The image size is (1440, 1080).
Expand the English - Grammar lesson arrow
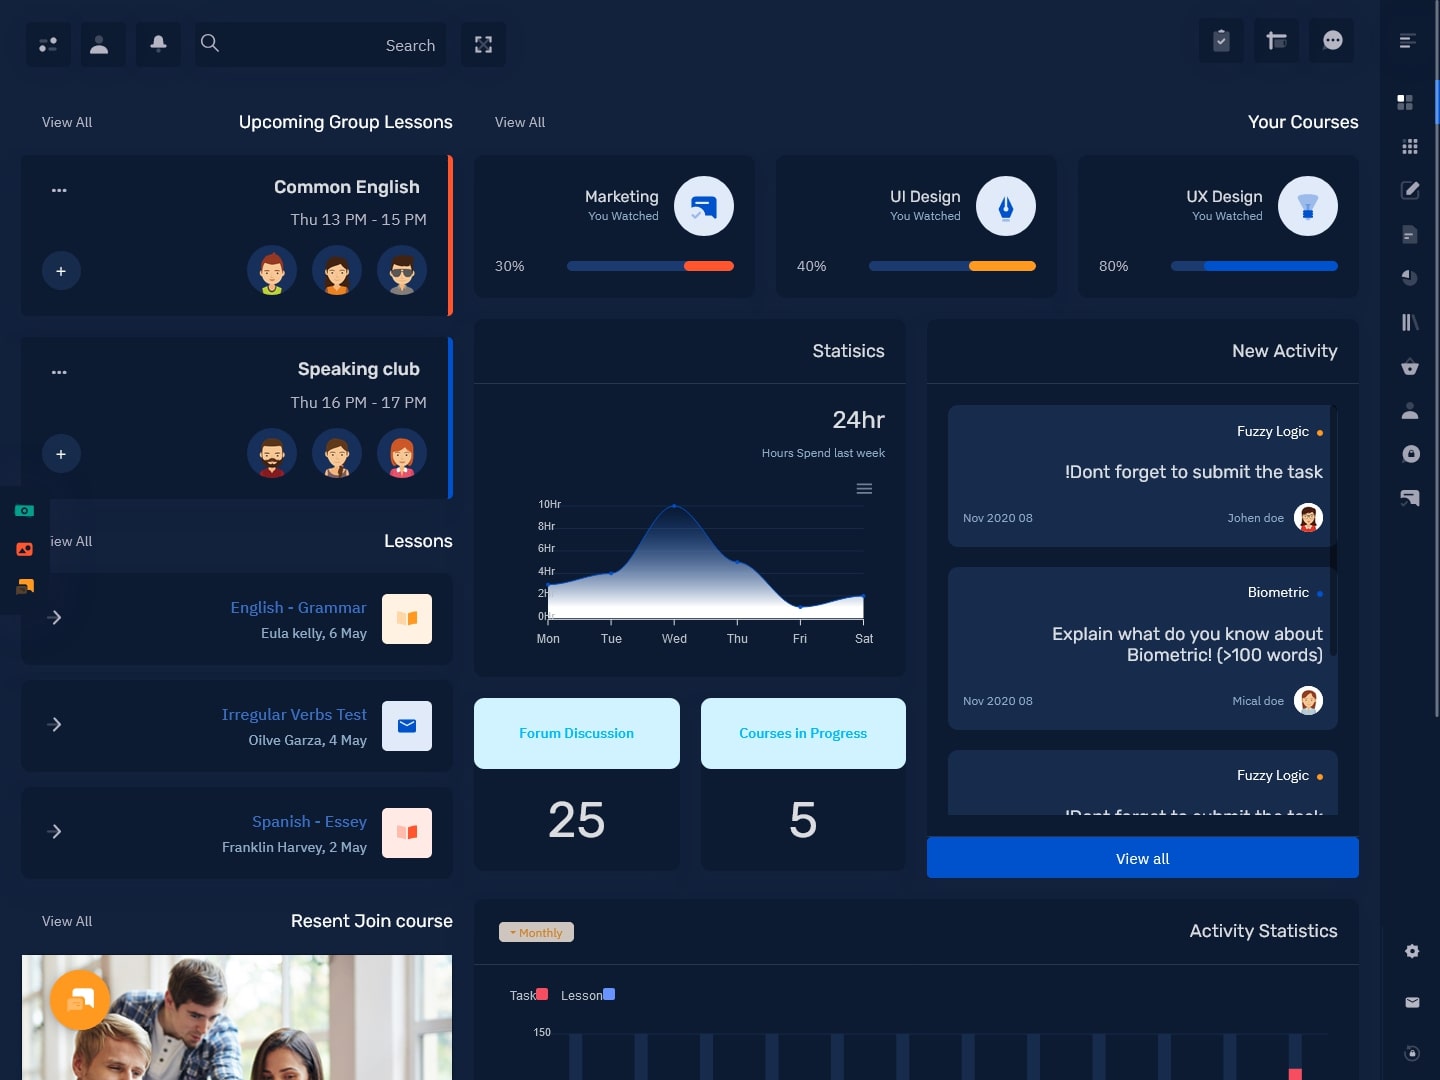click(x=55, y=617)
